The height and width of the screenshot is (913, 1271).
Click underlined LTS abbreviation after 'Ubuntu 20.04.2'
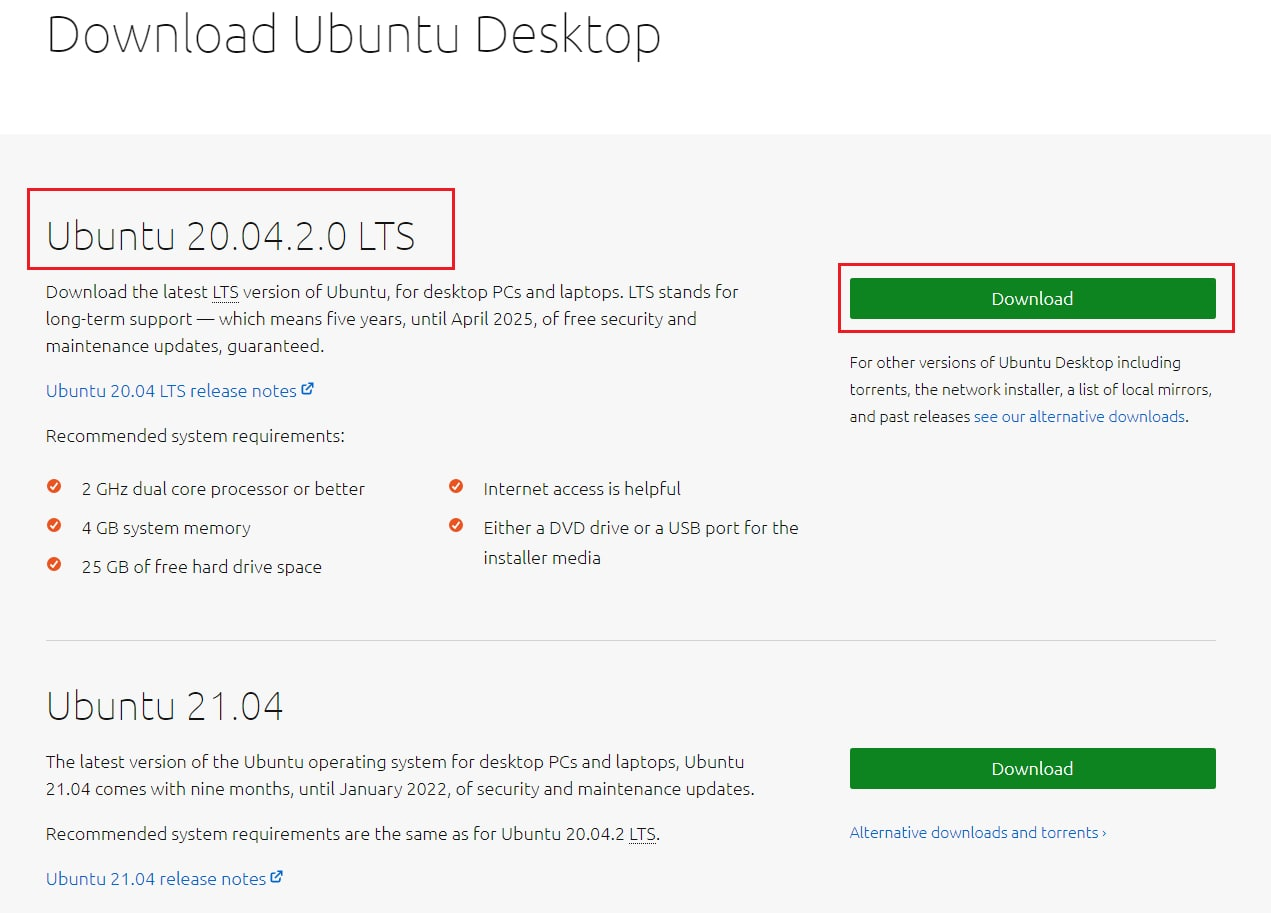pyautogui.click(x=642, y=834)
